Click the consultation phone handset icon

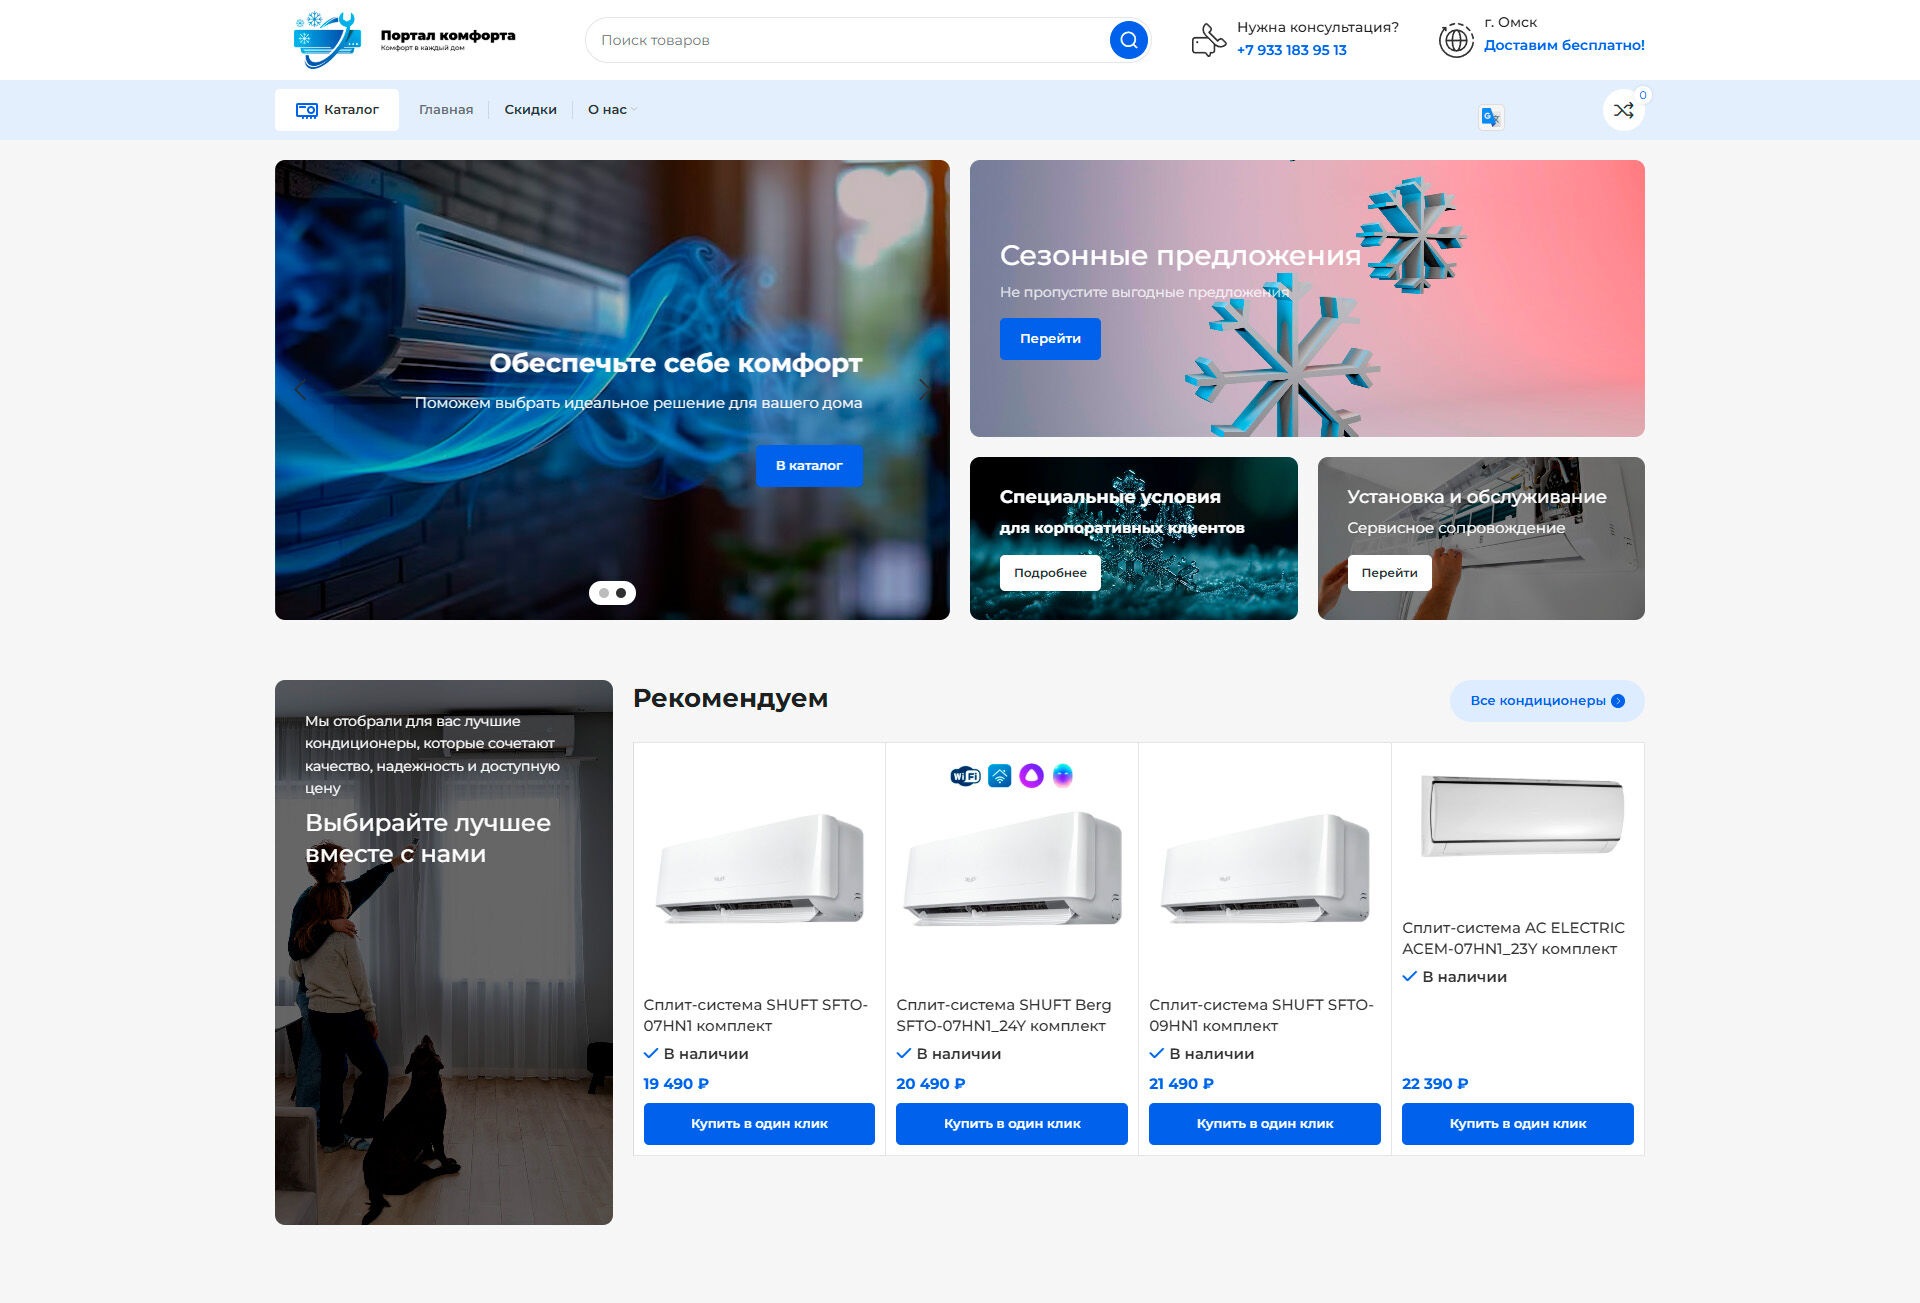[1208, 40]
